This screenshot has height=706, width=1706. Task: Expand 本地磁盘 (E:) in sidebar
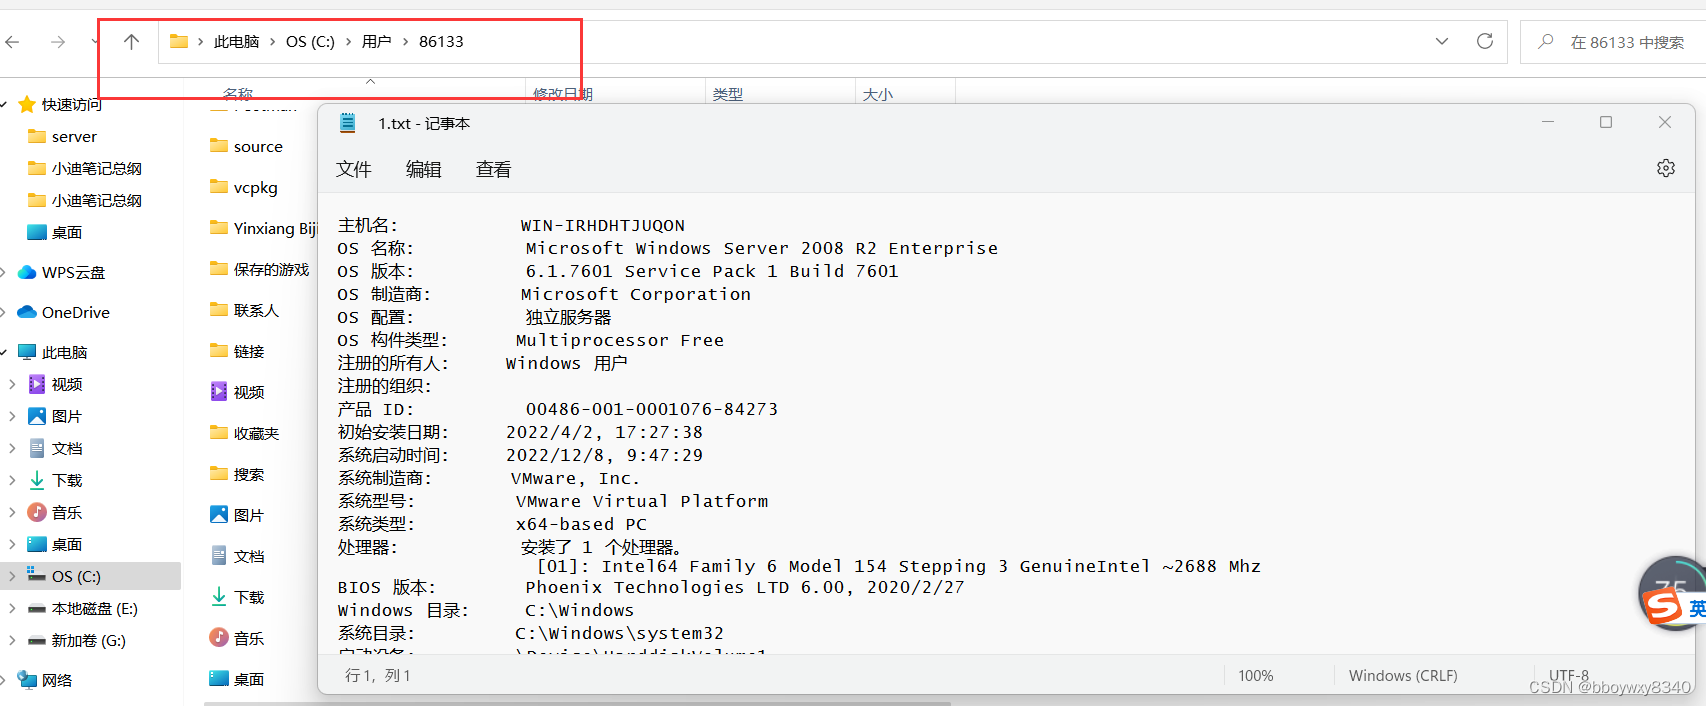point(10,608)
